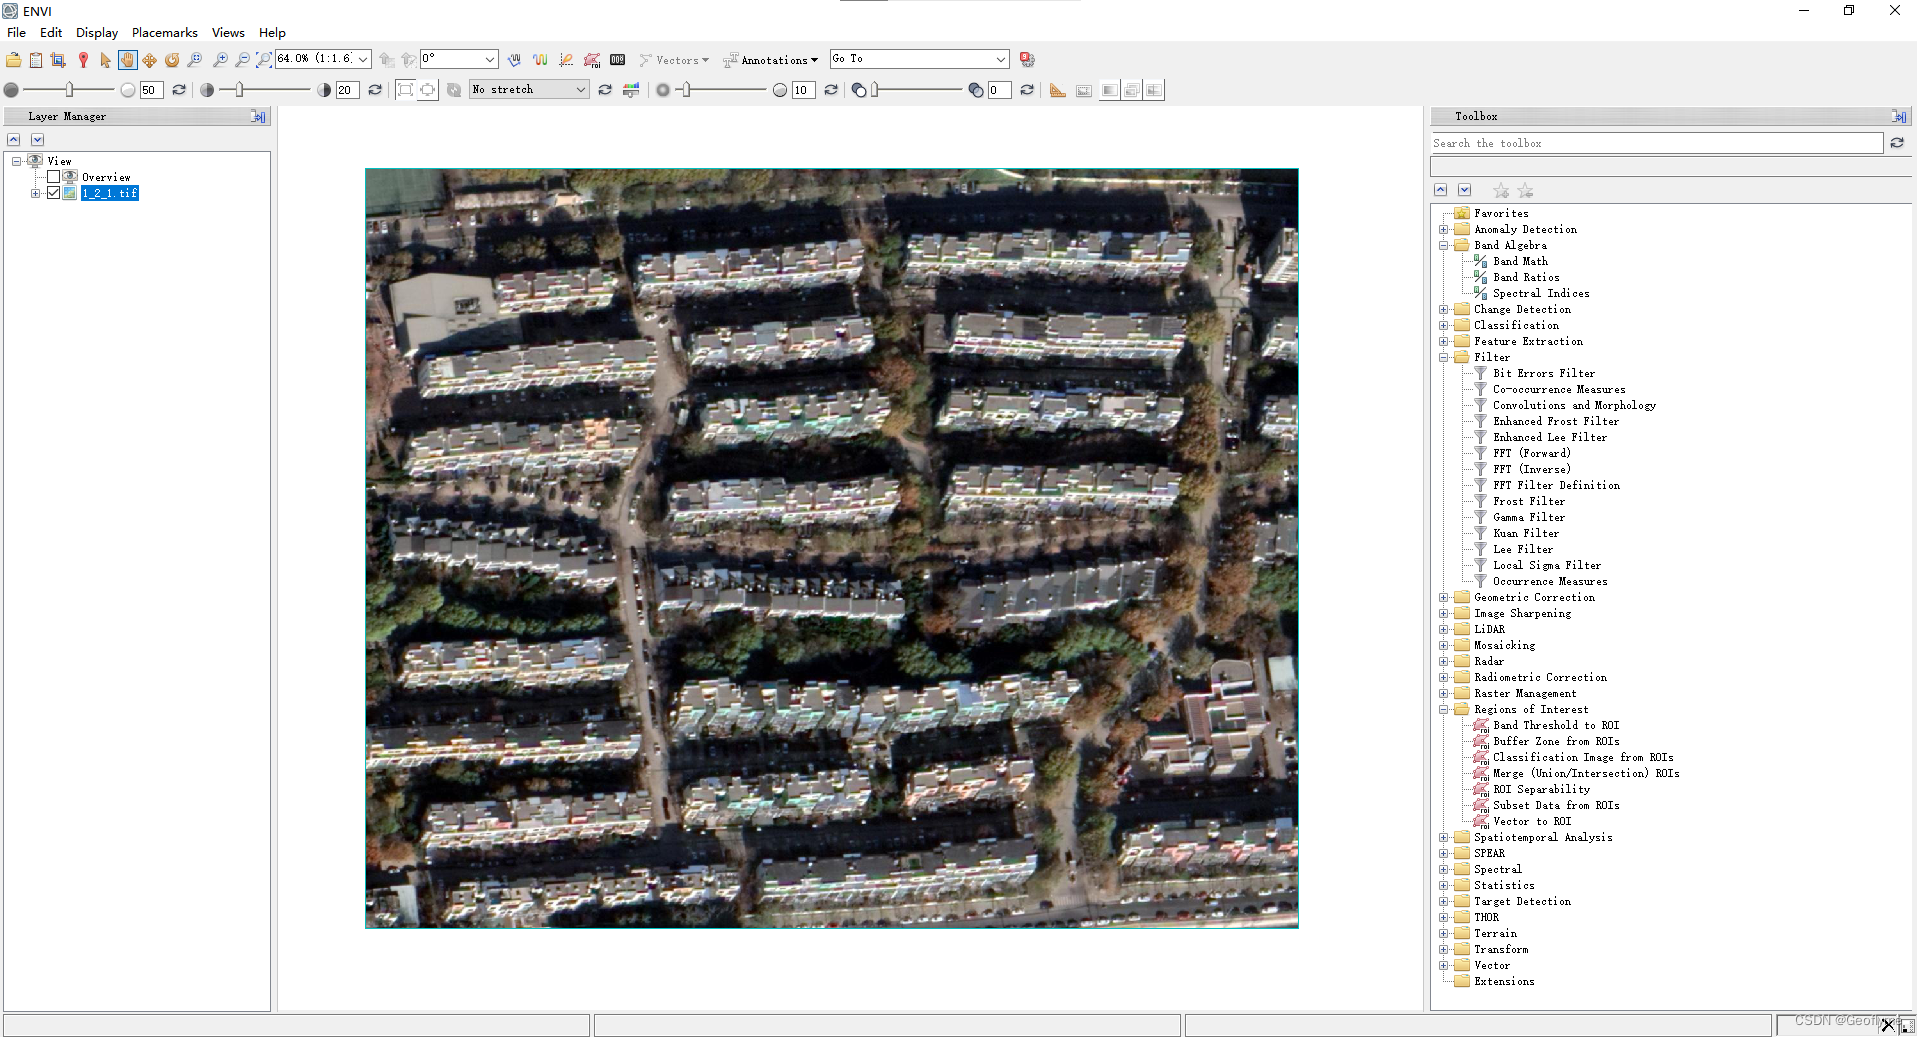1917x1037 pixels.
Task: Open a file with the folder icon
Action: 13,60
